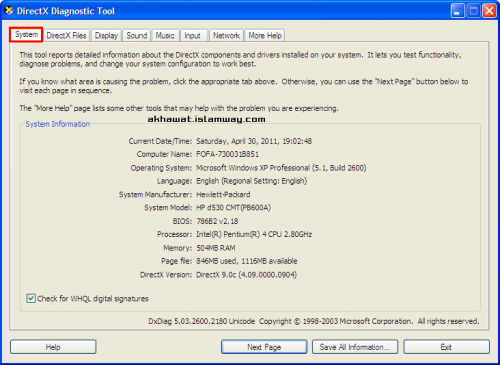Toggle Check for WHQL digital signatures
500x365 pixels.
(31, 298)
